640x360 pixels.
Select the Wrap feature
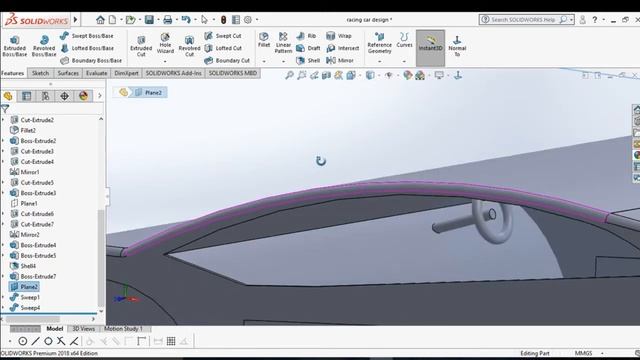pos(339,36)
